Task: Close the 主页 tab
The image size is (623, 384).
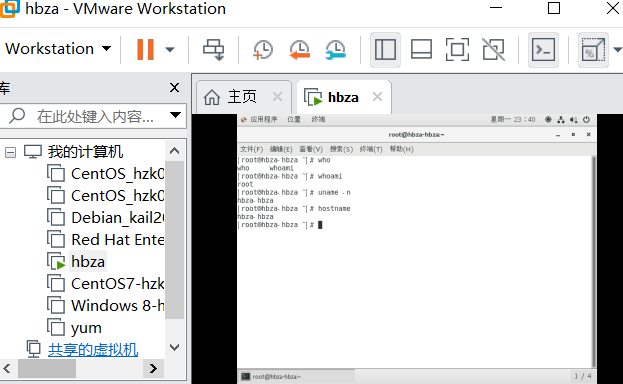Action: [x=277, y=97]
